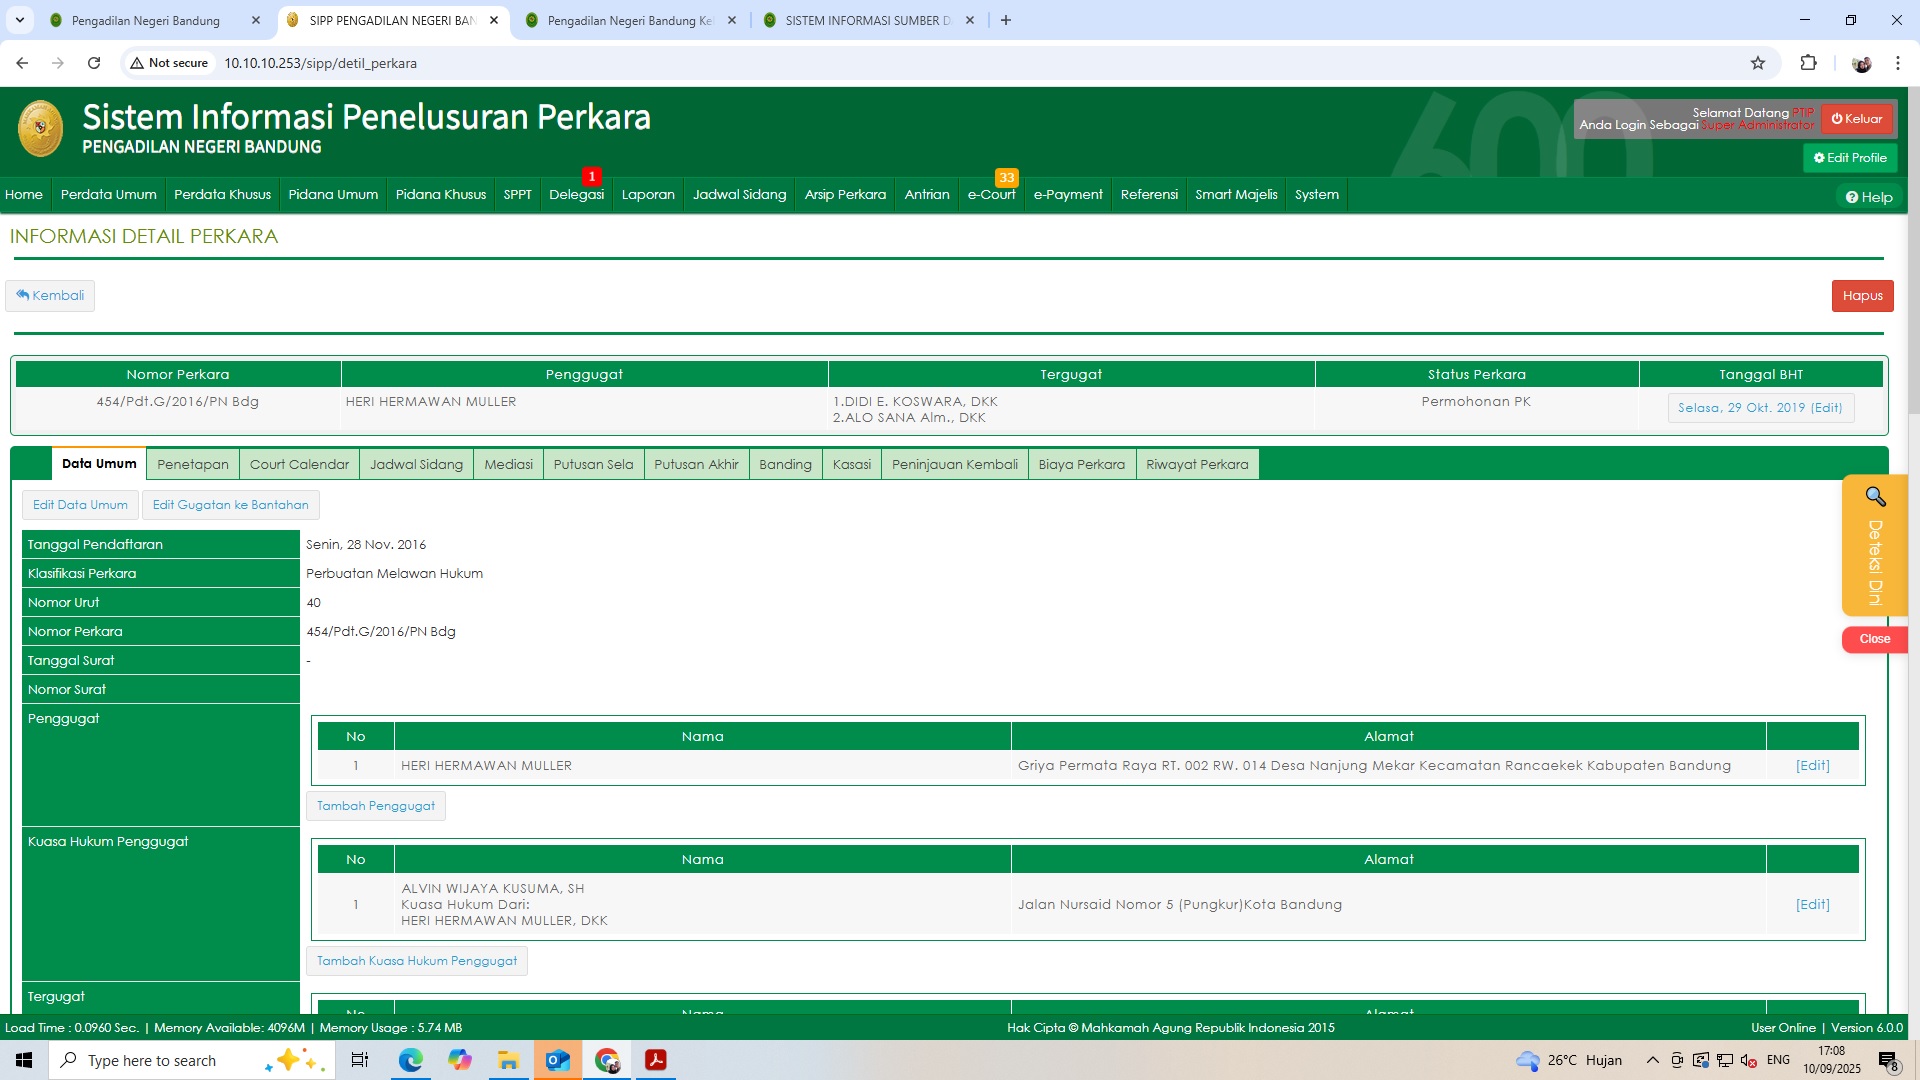Open Adobe Acrobat from taskbar
Screen dimensions: 1920x1080
(656, 1060)
